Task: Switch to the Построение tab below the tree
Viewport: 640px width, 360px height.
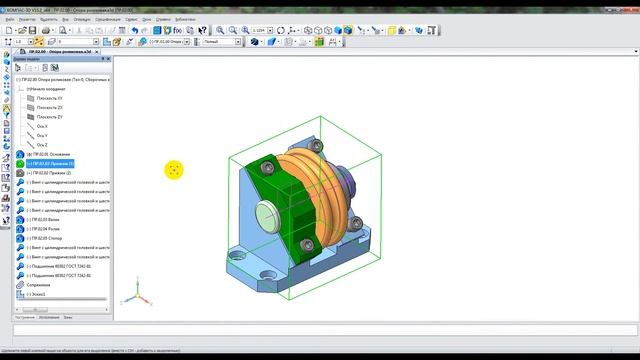Action: [x=25, y=317]
